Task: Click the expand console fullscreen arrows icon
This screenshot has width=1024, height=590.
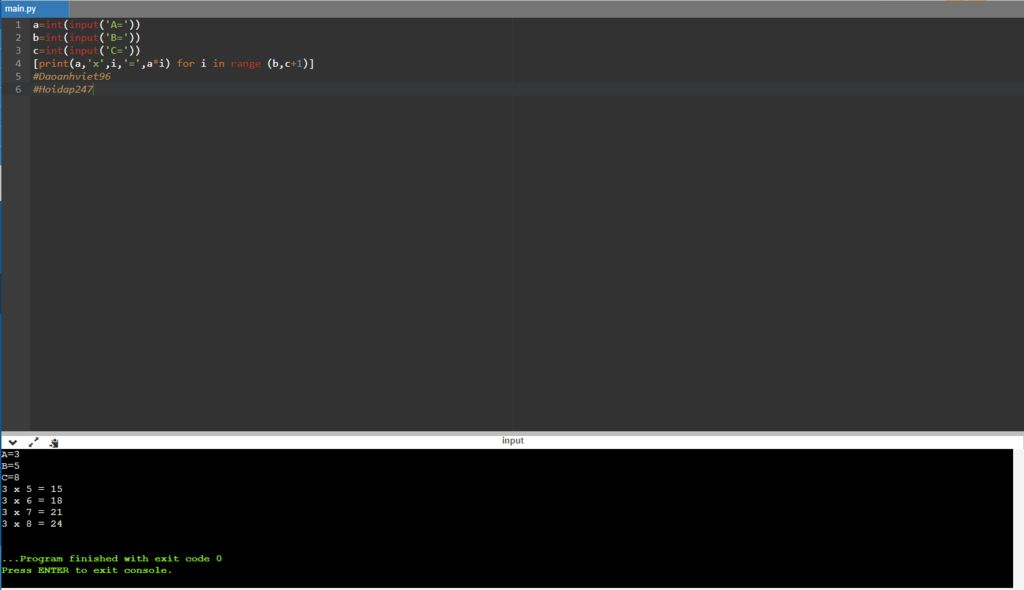Action: tap(33, 442)
